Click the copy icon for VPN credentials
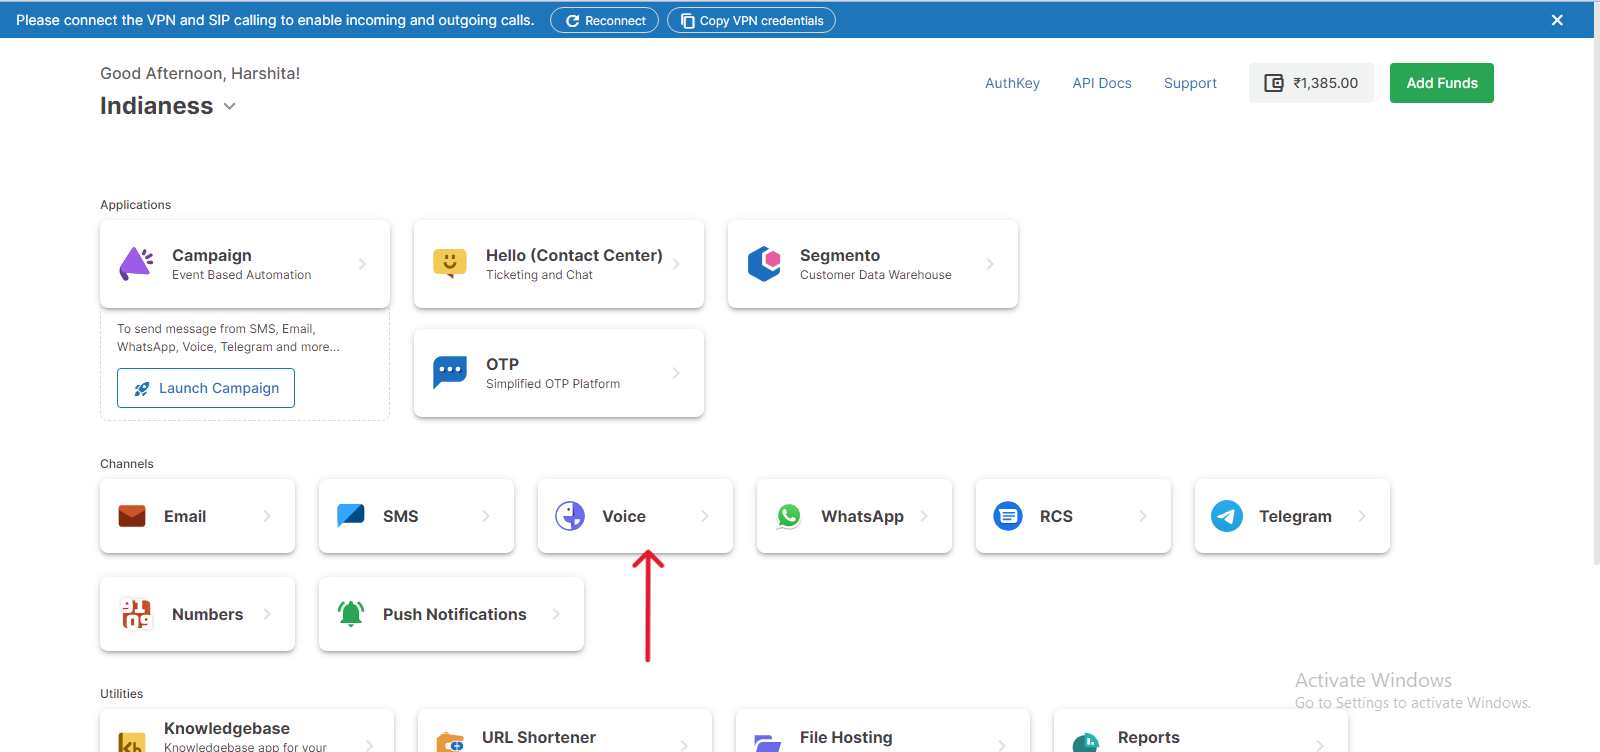Image resolution: width=1600 pixels, height=752 pixels. (x=688, y=21)
